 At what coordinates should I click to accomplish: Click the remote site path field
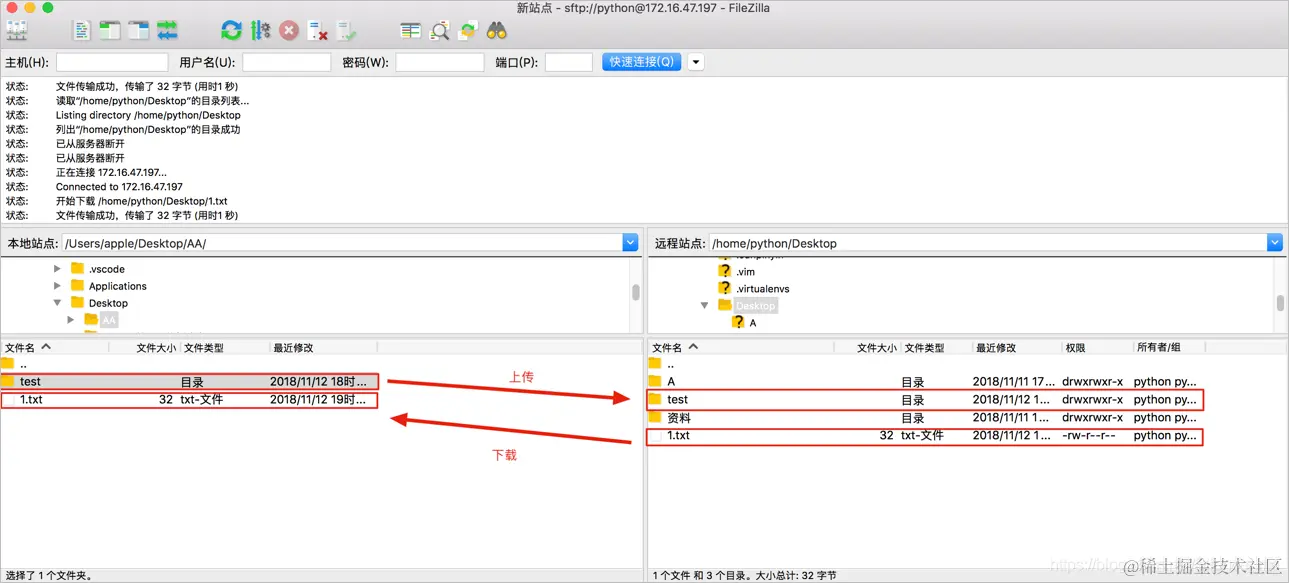click(x=988, y=242)
